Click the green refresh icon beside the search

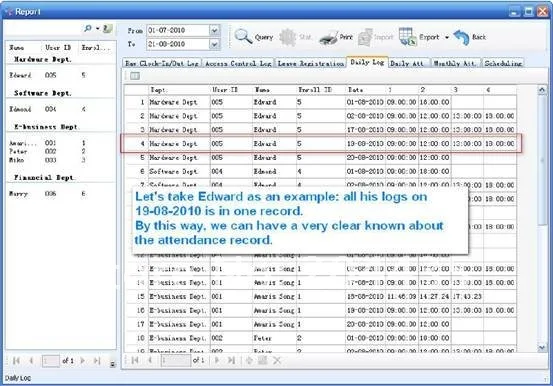[107, 29]
